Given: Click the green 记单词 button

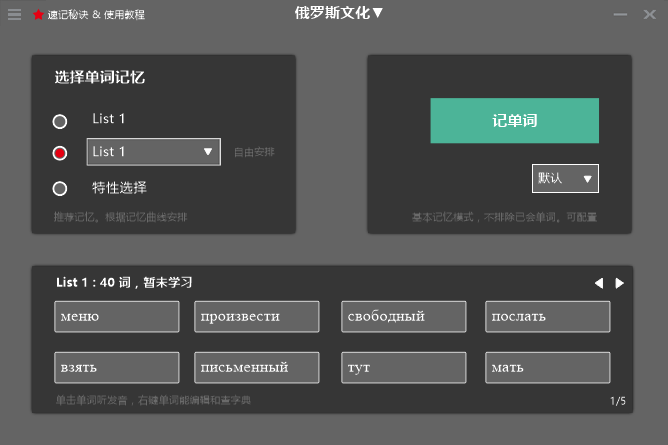Looking at the screenshot, I should (514, 121).
